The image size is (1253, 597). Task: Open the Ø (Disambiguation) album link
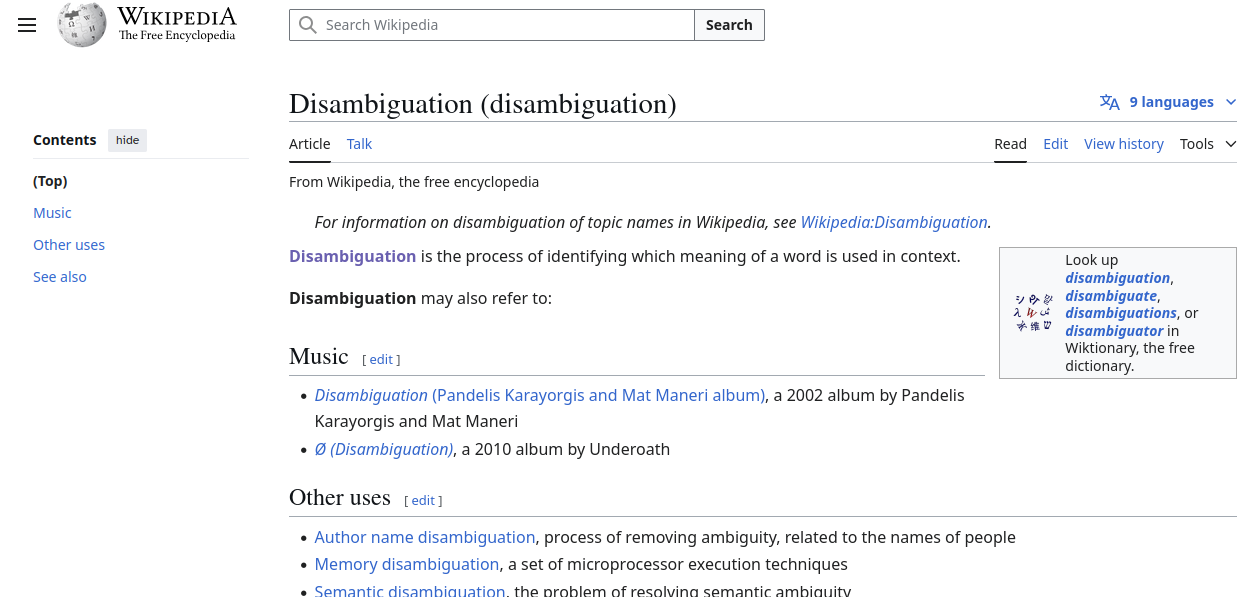pos(384,449)
